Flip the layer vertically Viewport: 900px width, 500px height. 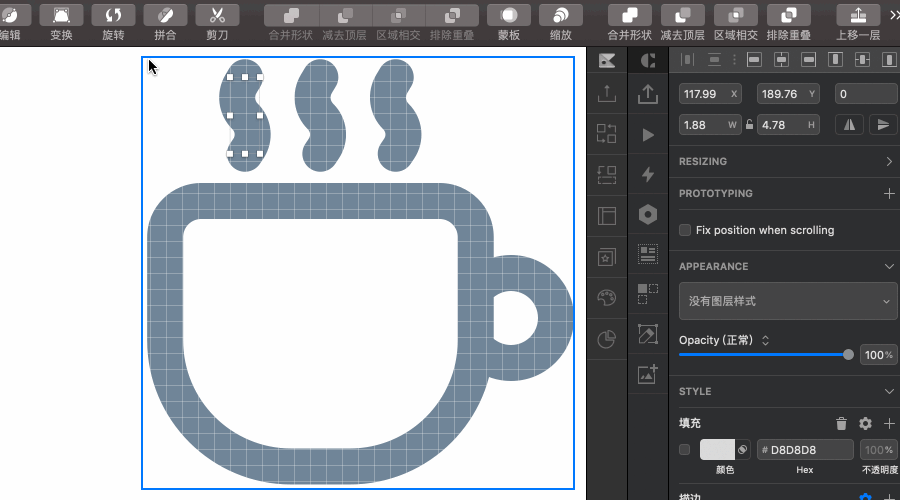[883, 125]
